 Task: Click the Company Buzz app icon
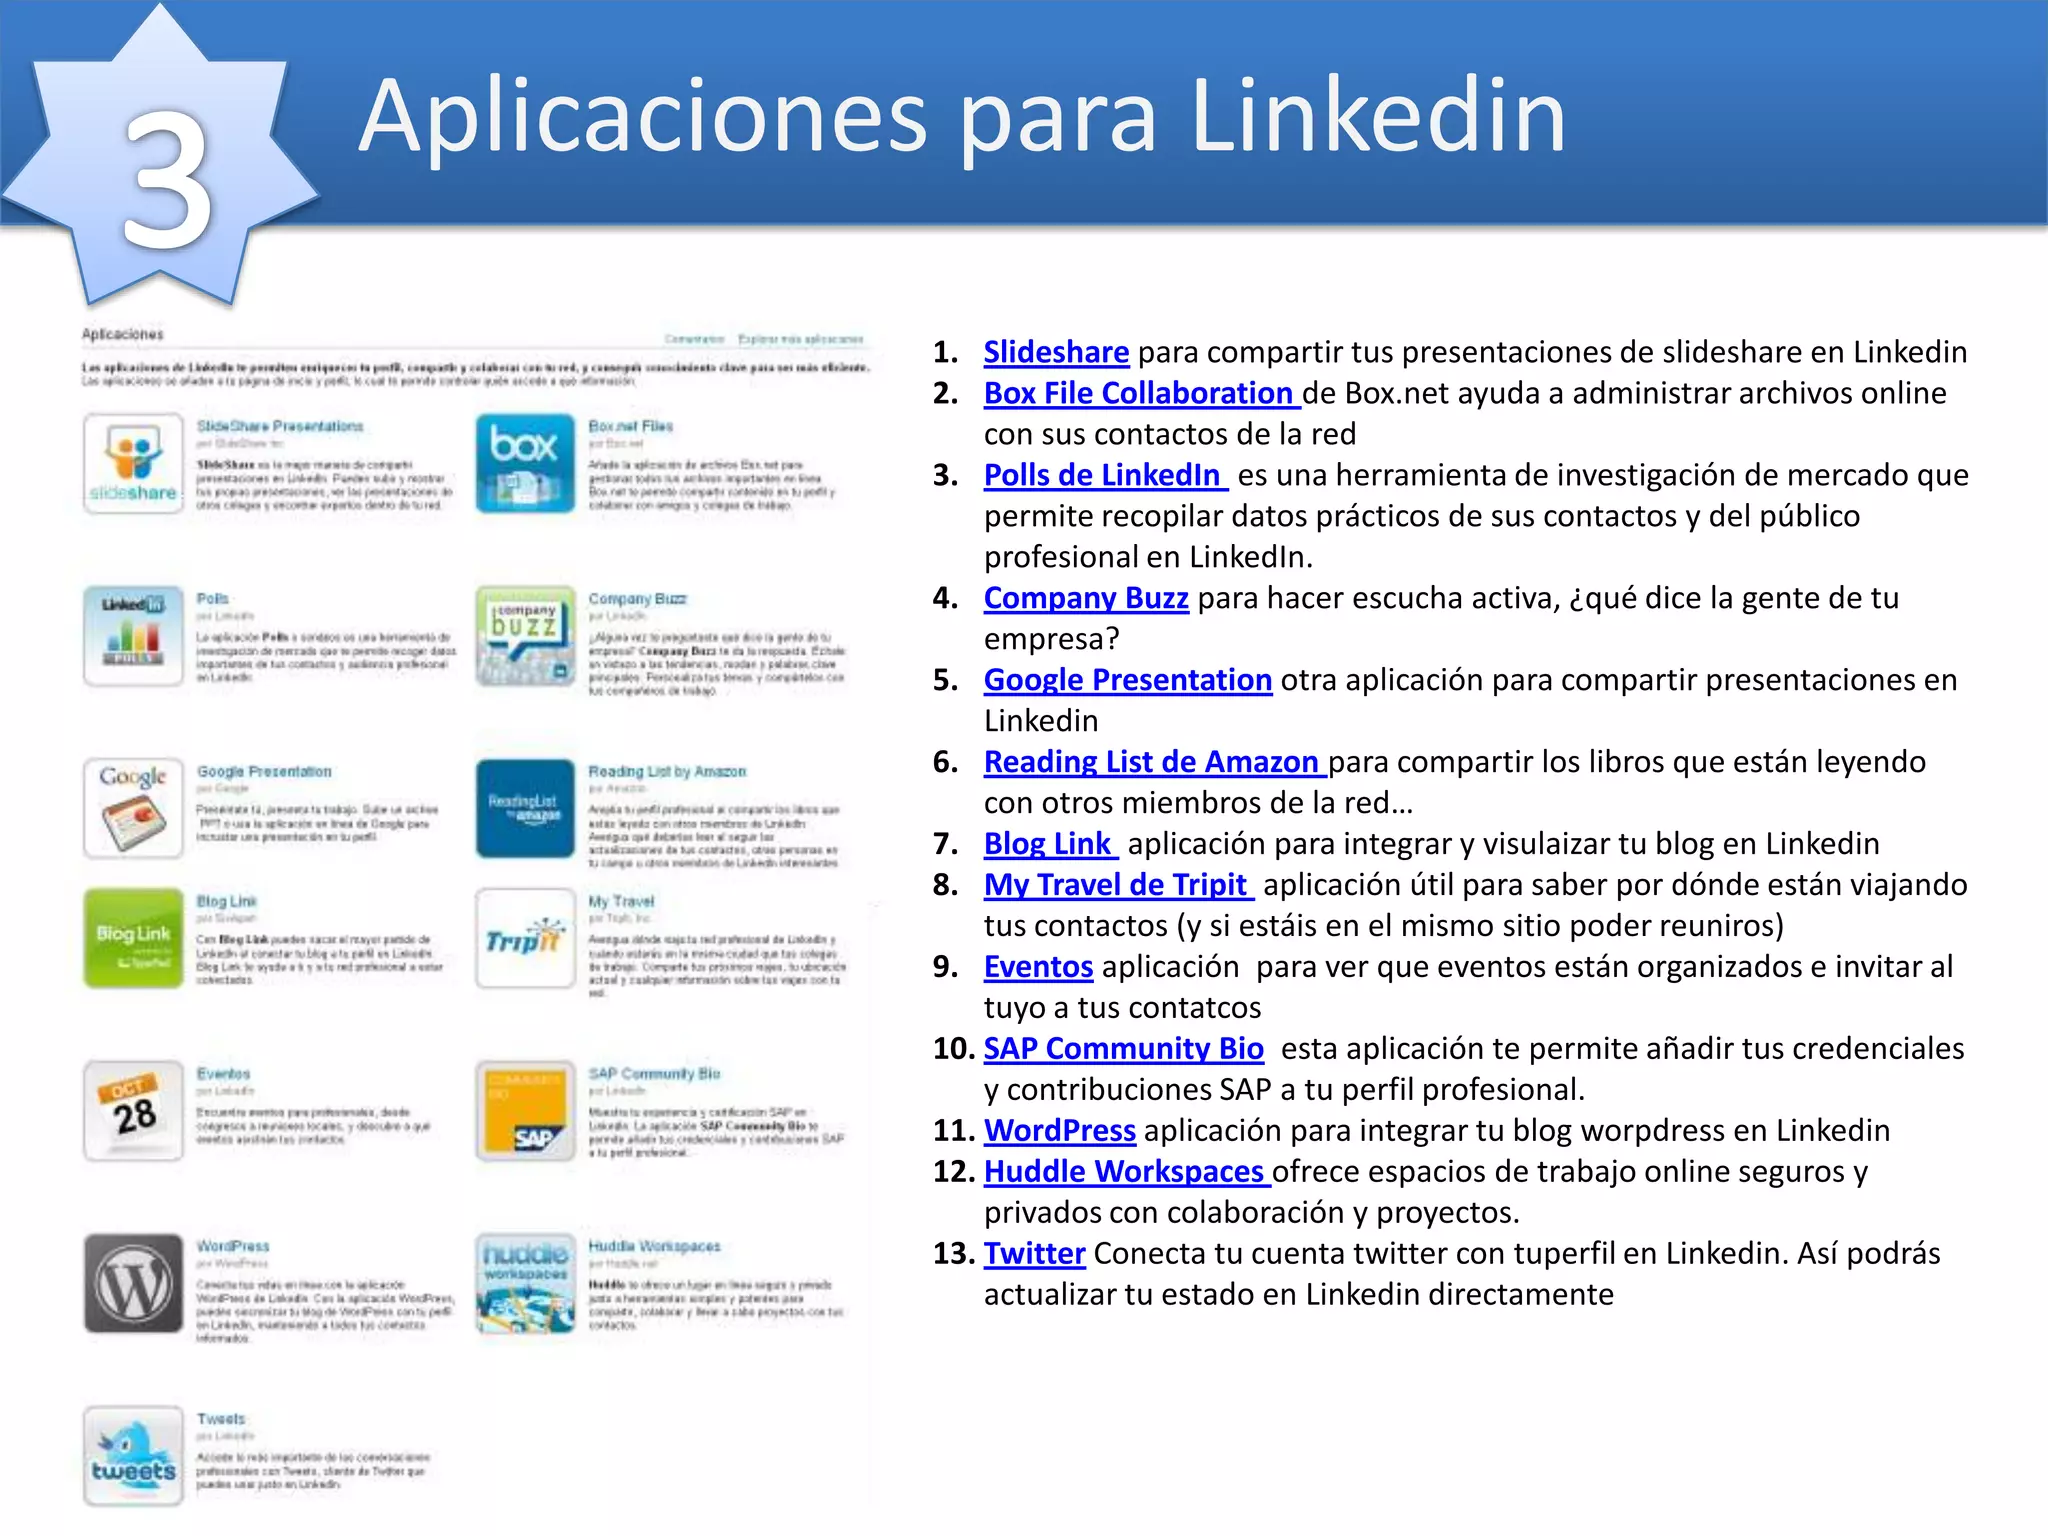pyautogui.click(x=525, y=636)
